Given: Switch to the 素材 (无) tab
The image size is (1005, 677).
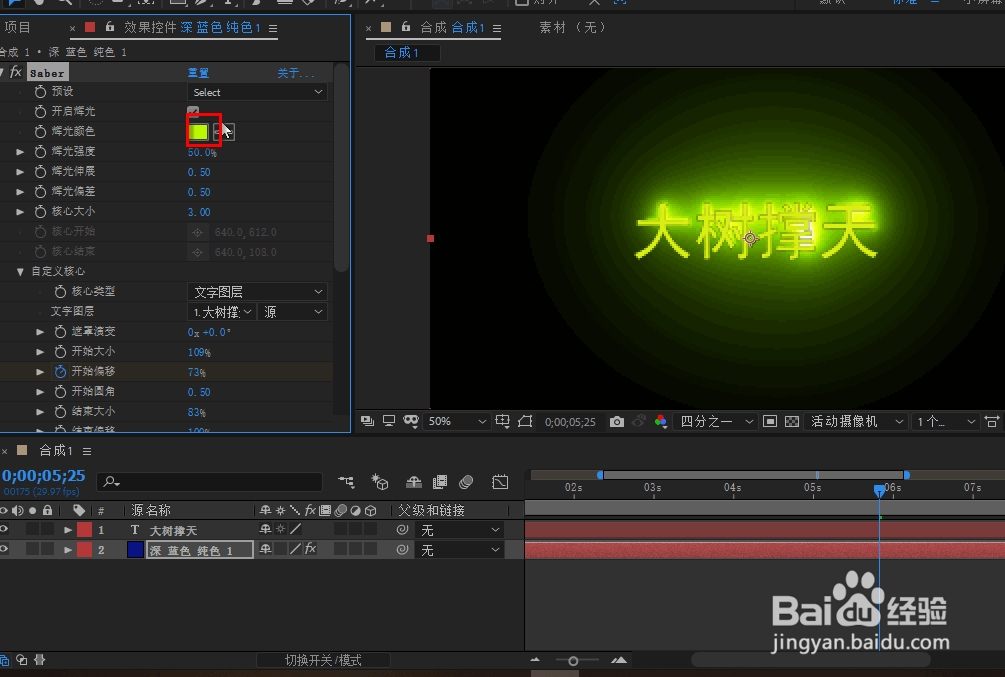Looking at the screenshot, I should click(572, 28).
